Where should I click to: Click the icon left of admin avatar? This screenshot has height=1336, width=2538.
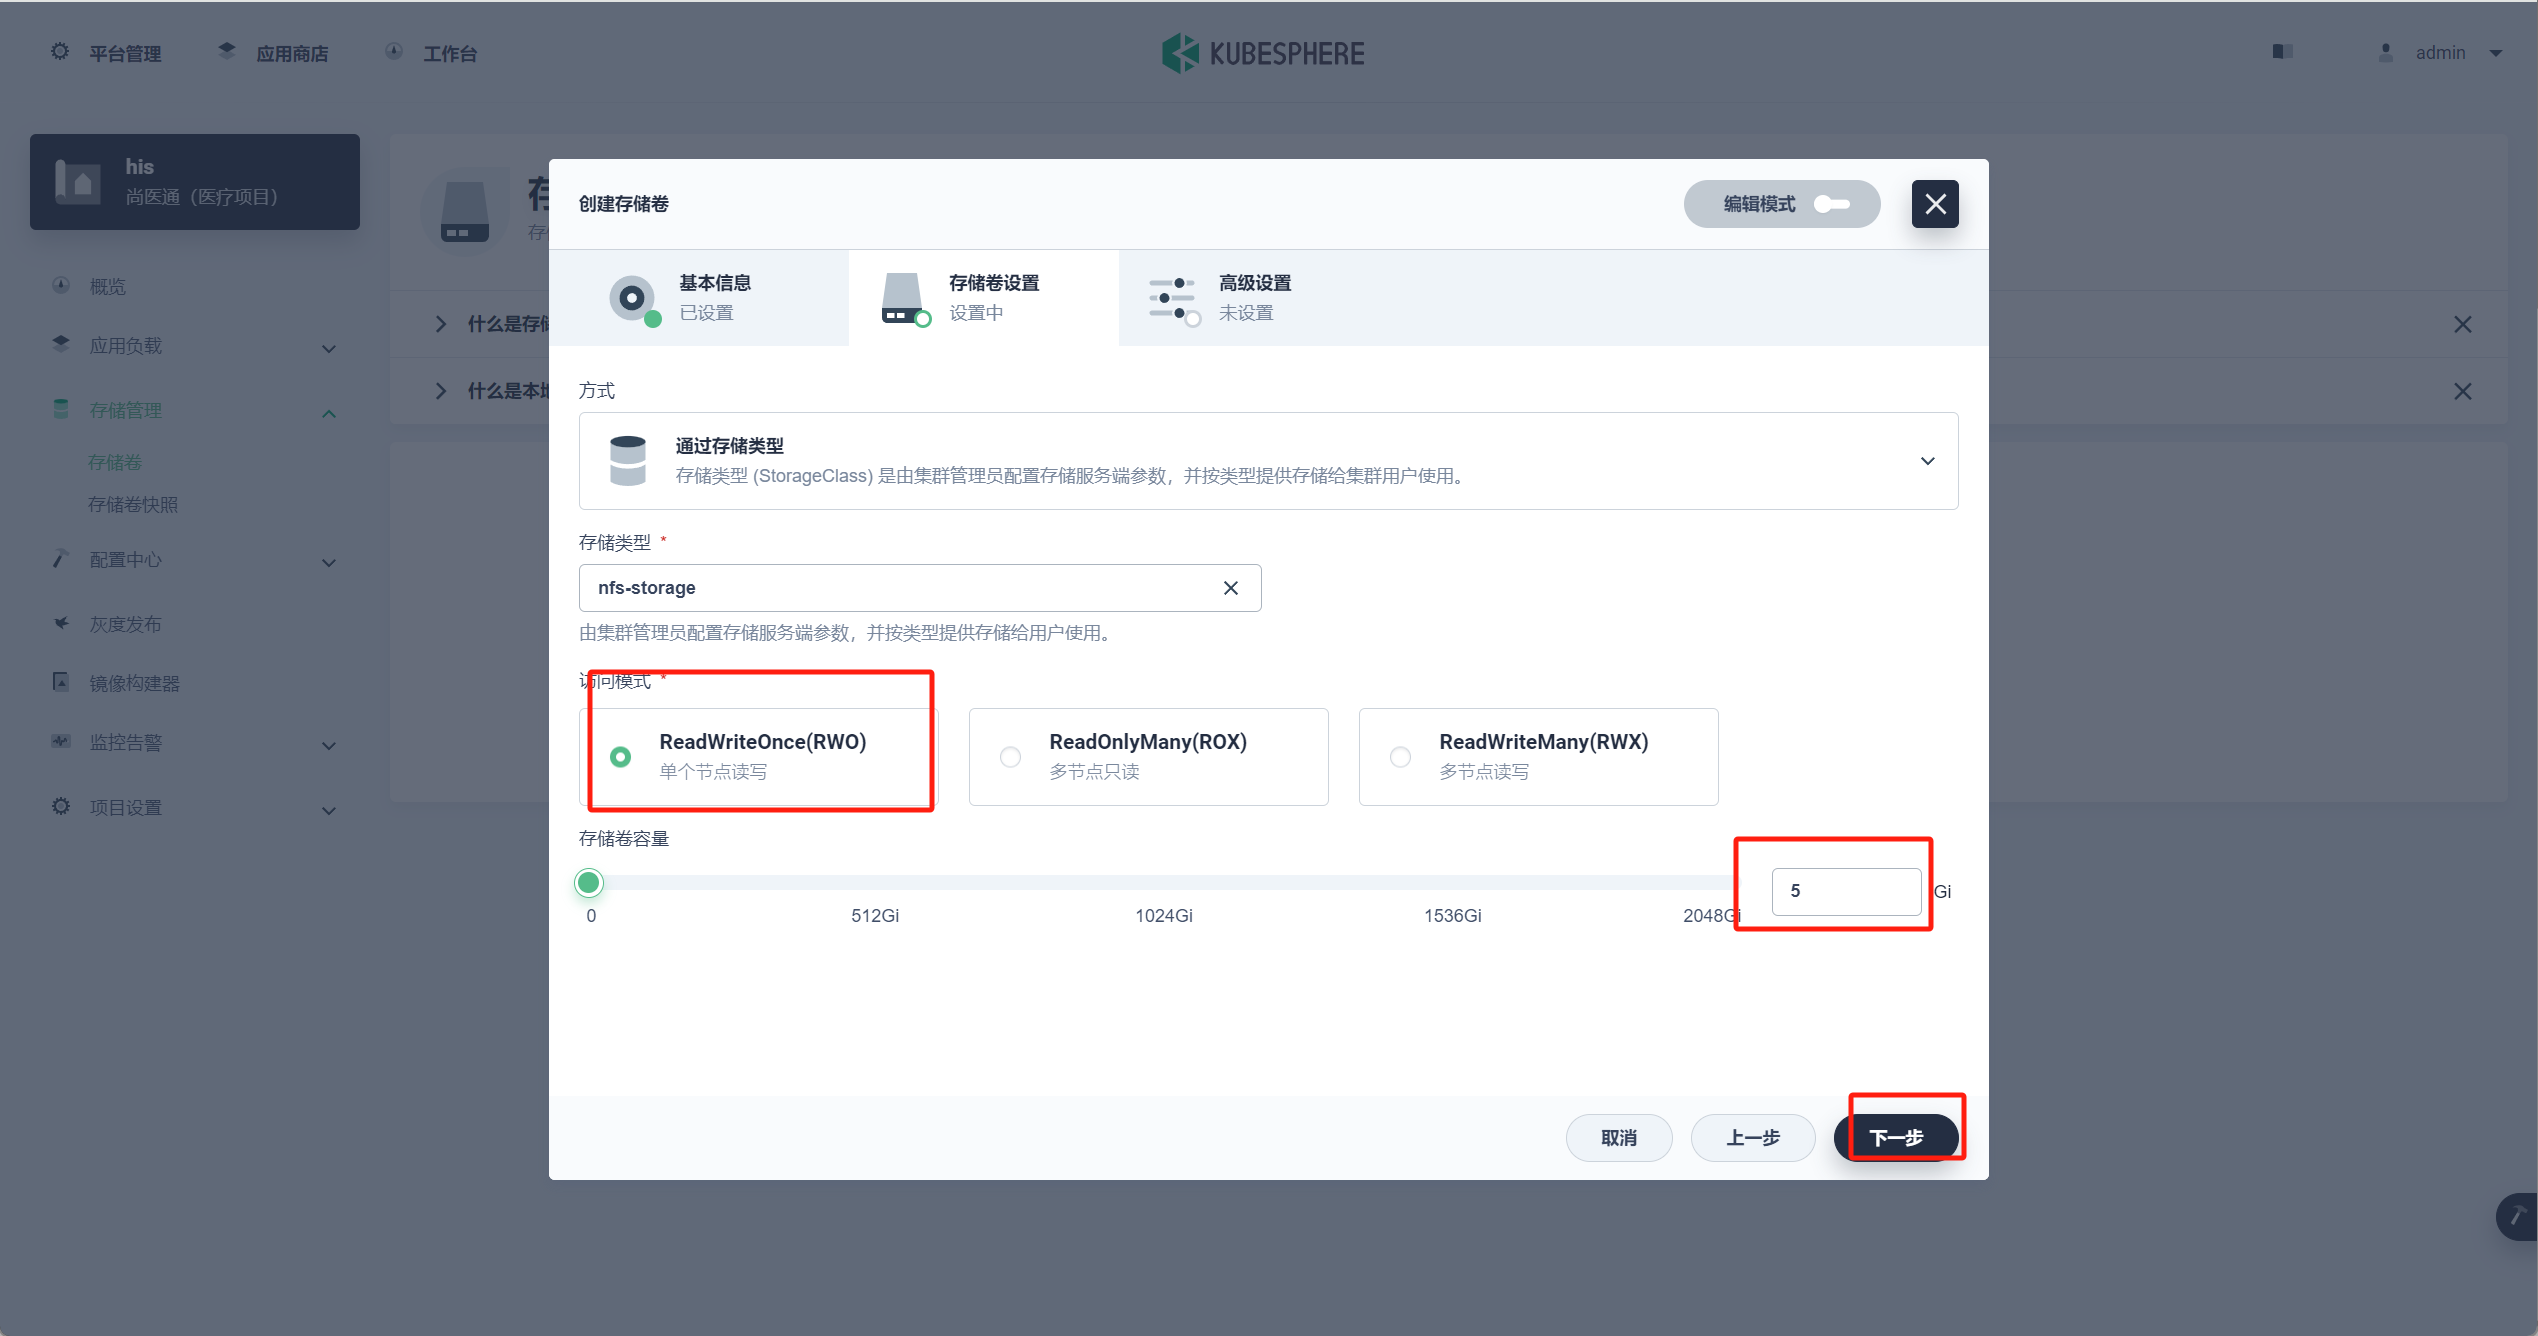point(2283,52)
